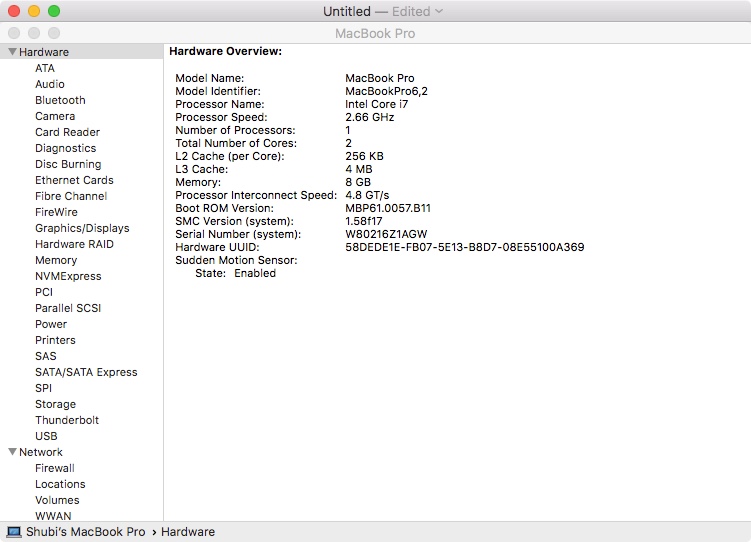Click the State Enabled value

click(x=255, y=273)
